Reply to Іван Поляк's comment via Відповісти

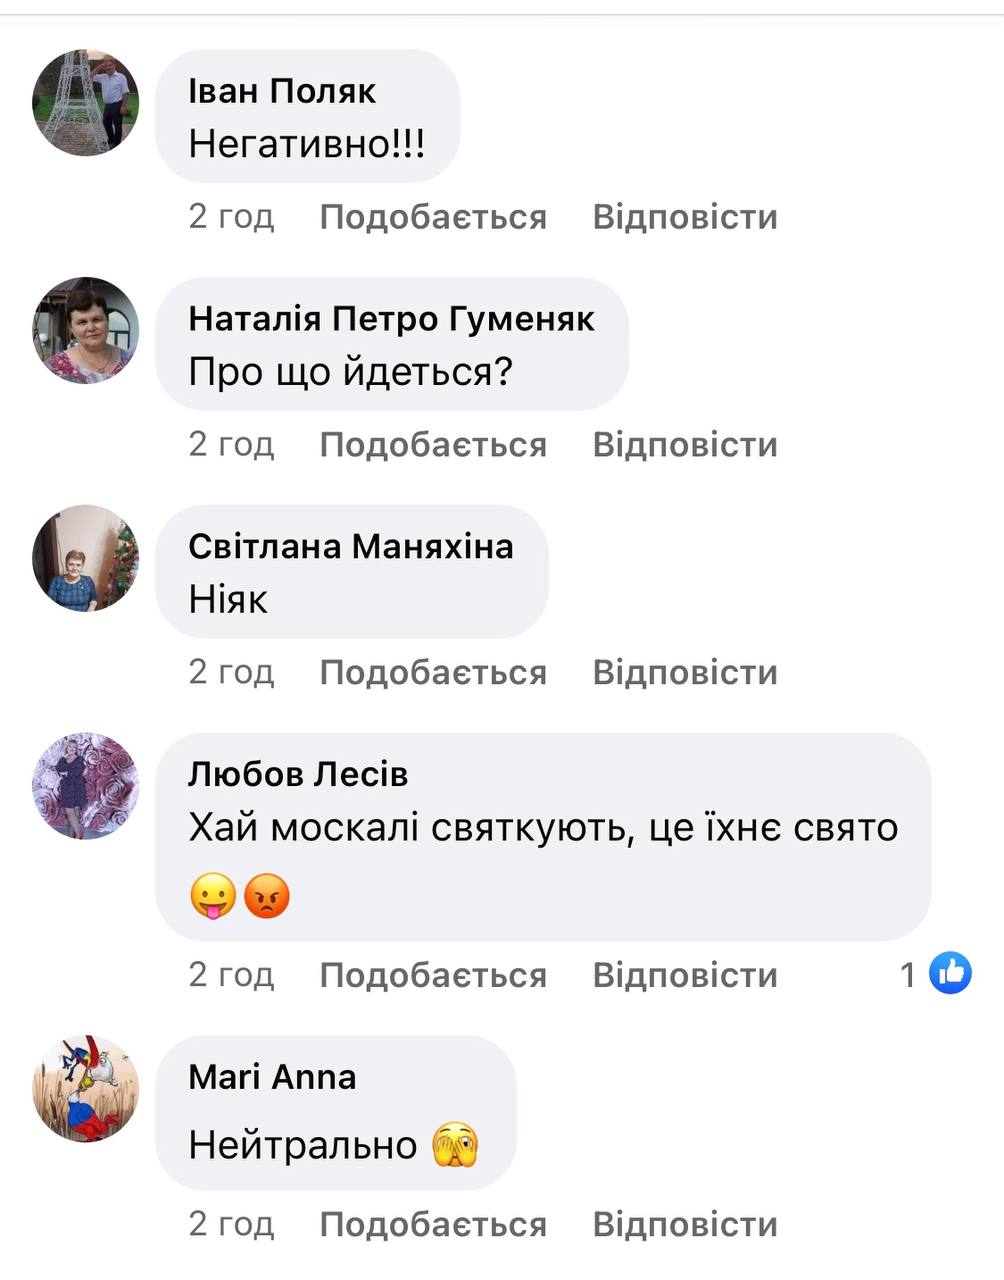pyautogui.click(x=685, y=217)
